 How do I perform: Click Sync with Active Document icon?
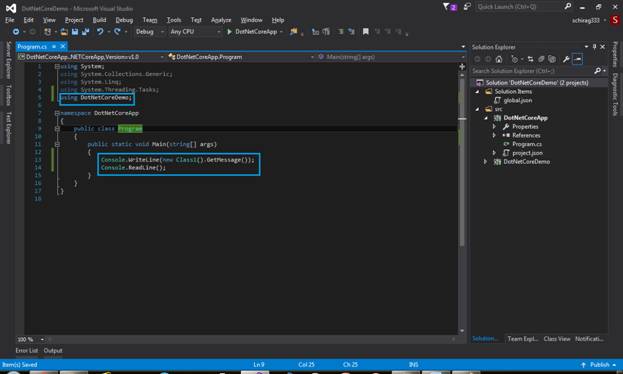click(x=530, y=59)
